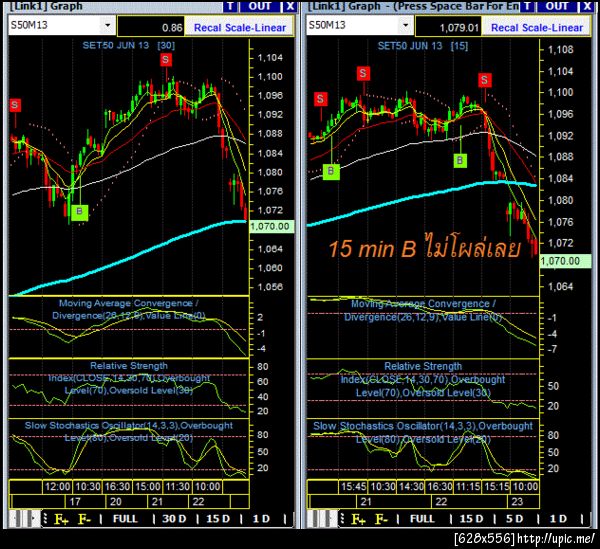Screen dimensions: 600x549
Task: Click MACD indicator label in left graph
Action: 129,310
